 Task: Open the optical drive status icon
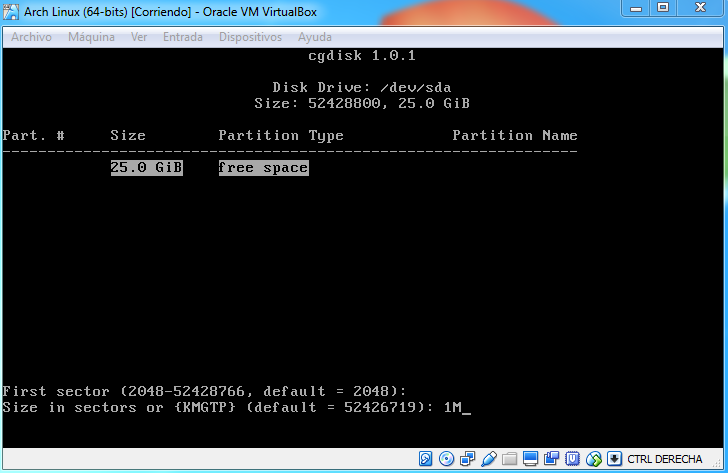[446, 459]
